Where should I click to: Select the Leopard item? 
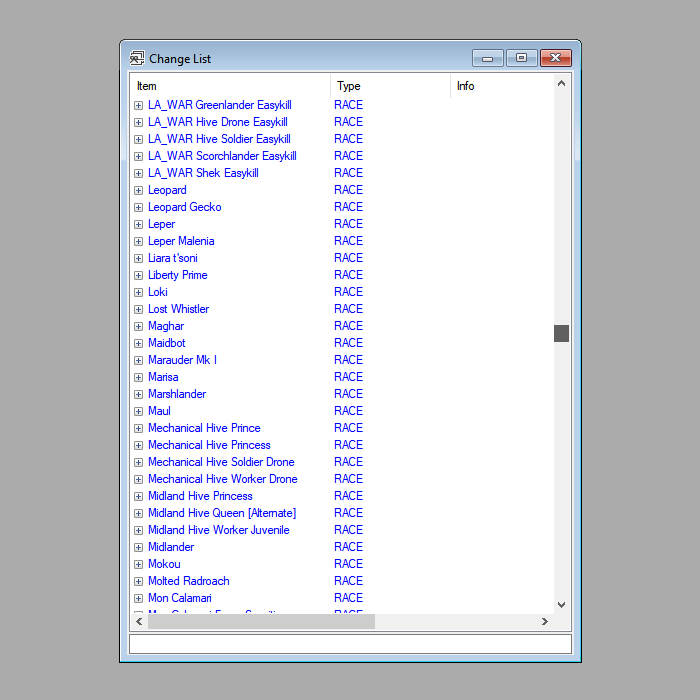167,190
